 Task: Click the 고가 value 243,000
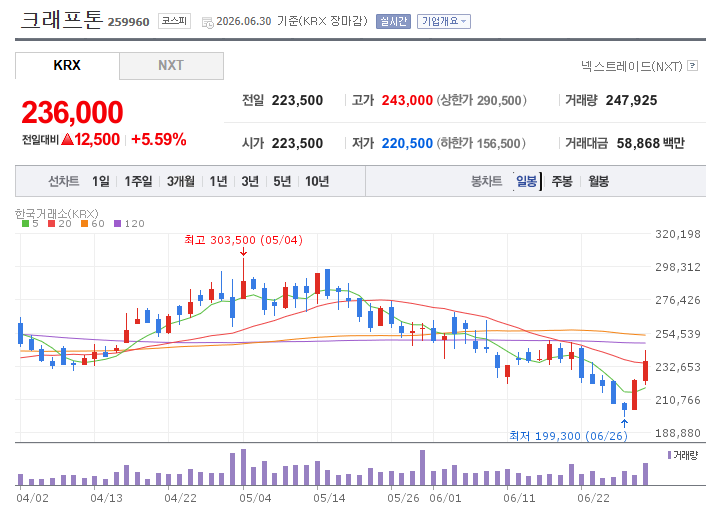point(407,100)
